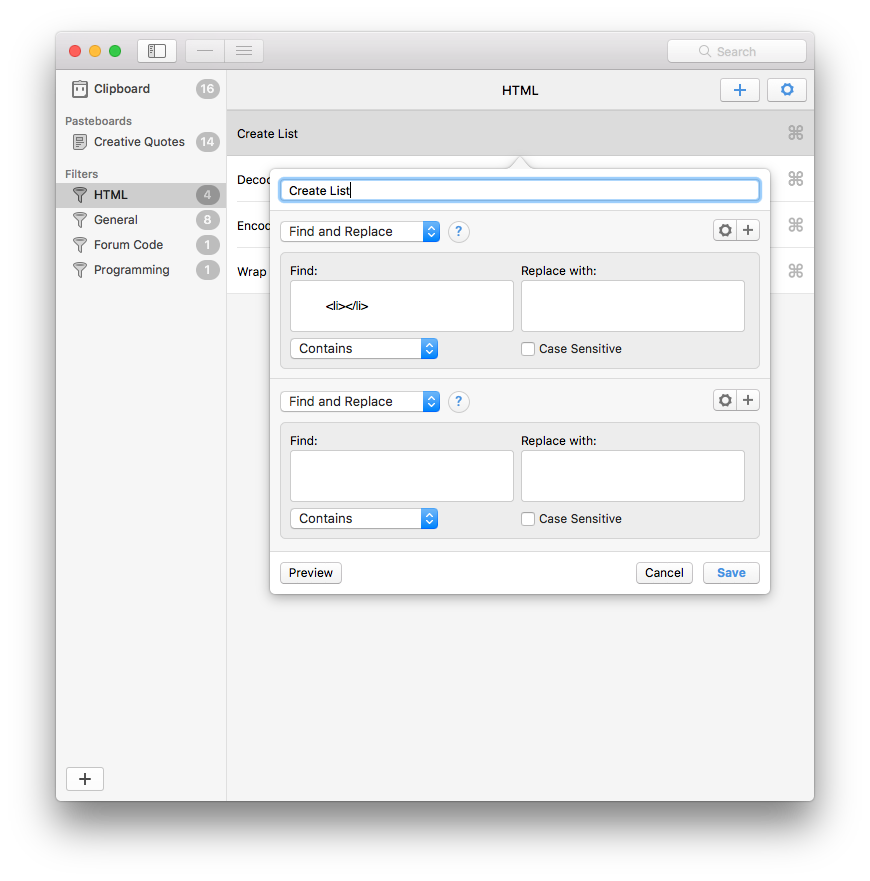Preview the Create List filter
This screenshot has width=870, height=881.
coord(310,572)
